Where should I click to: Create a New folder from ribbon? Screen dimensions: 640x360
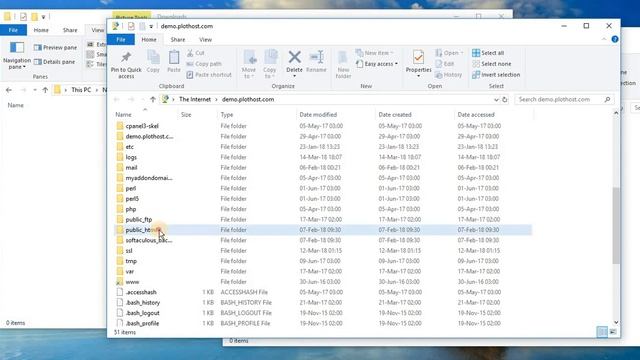pyautogui.click(x=343, y=64)
